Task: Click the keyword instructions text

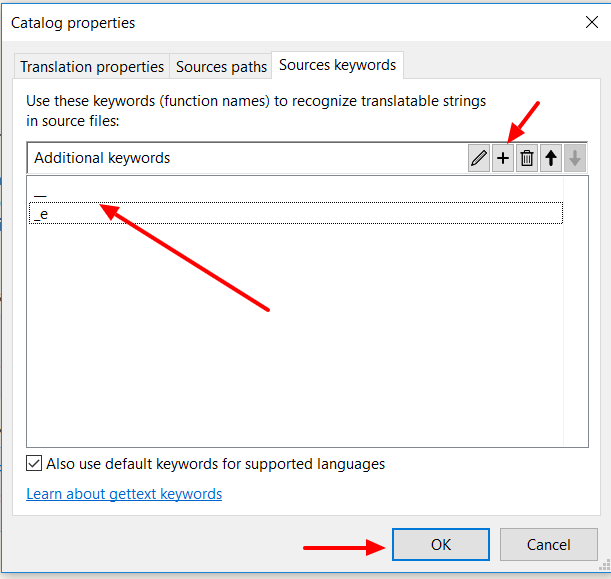Action: tap(256, 110)
